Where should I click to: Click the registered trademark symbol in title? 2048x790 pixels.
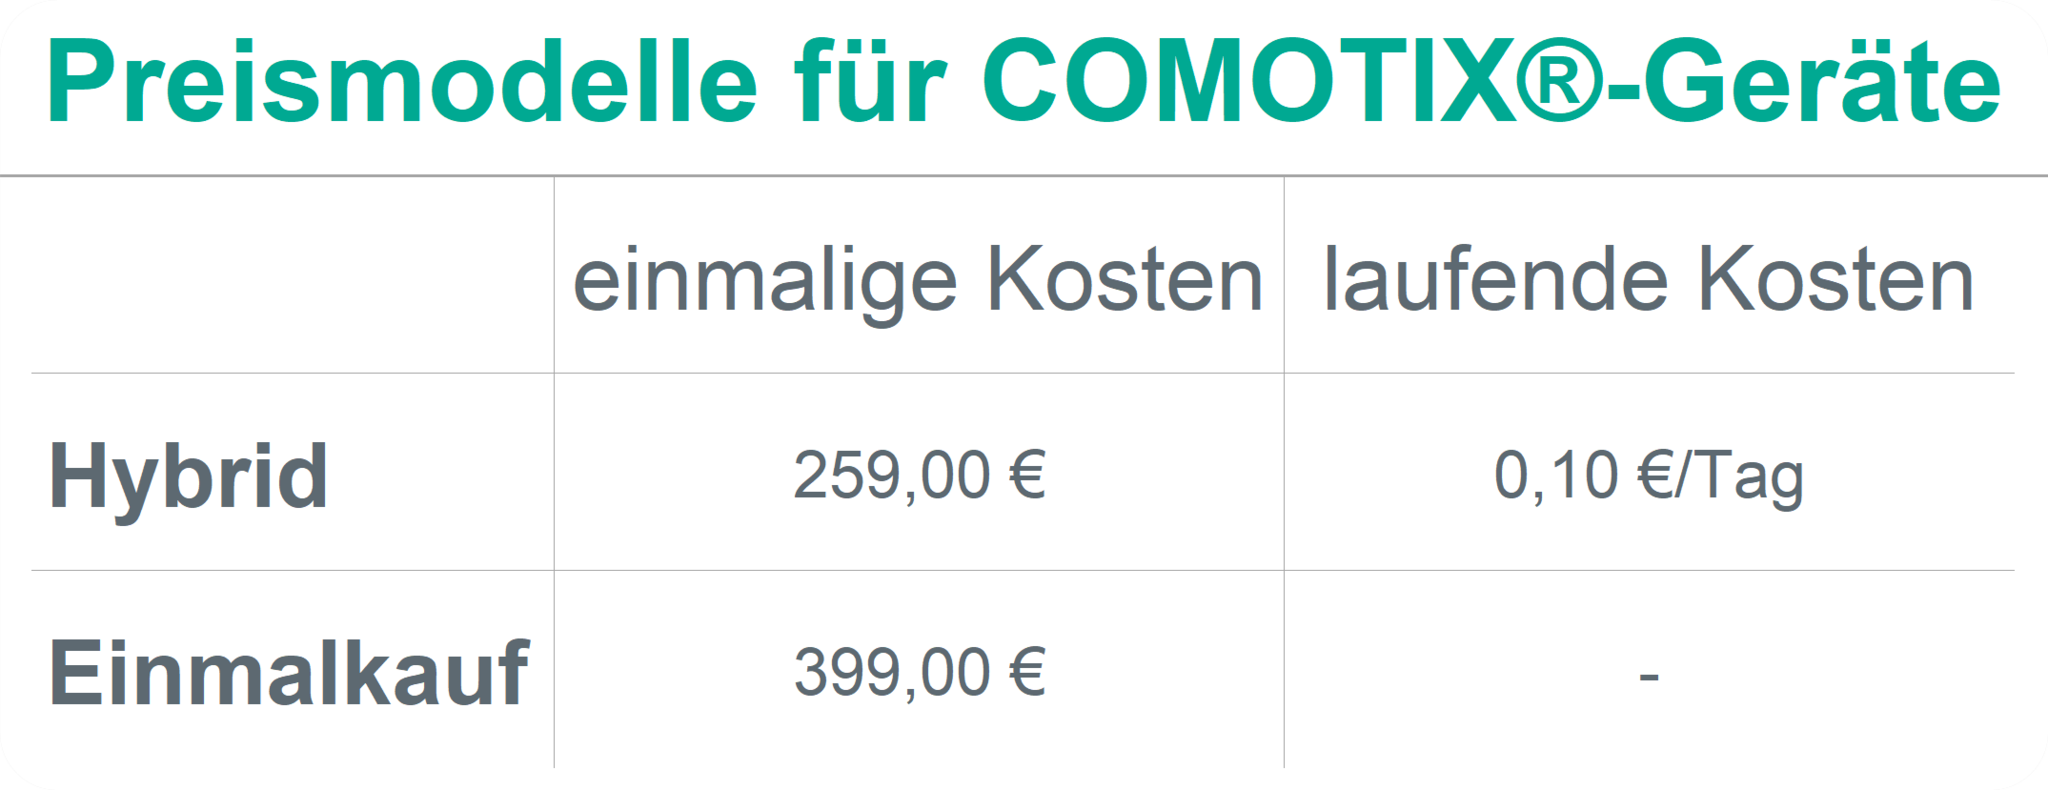[x=1563, y=81]
